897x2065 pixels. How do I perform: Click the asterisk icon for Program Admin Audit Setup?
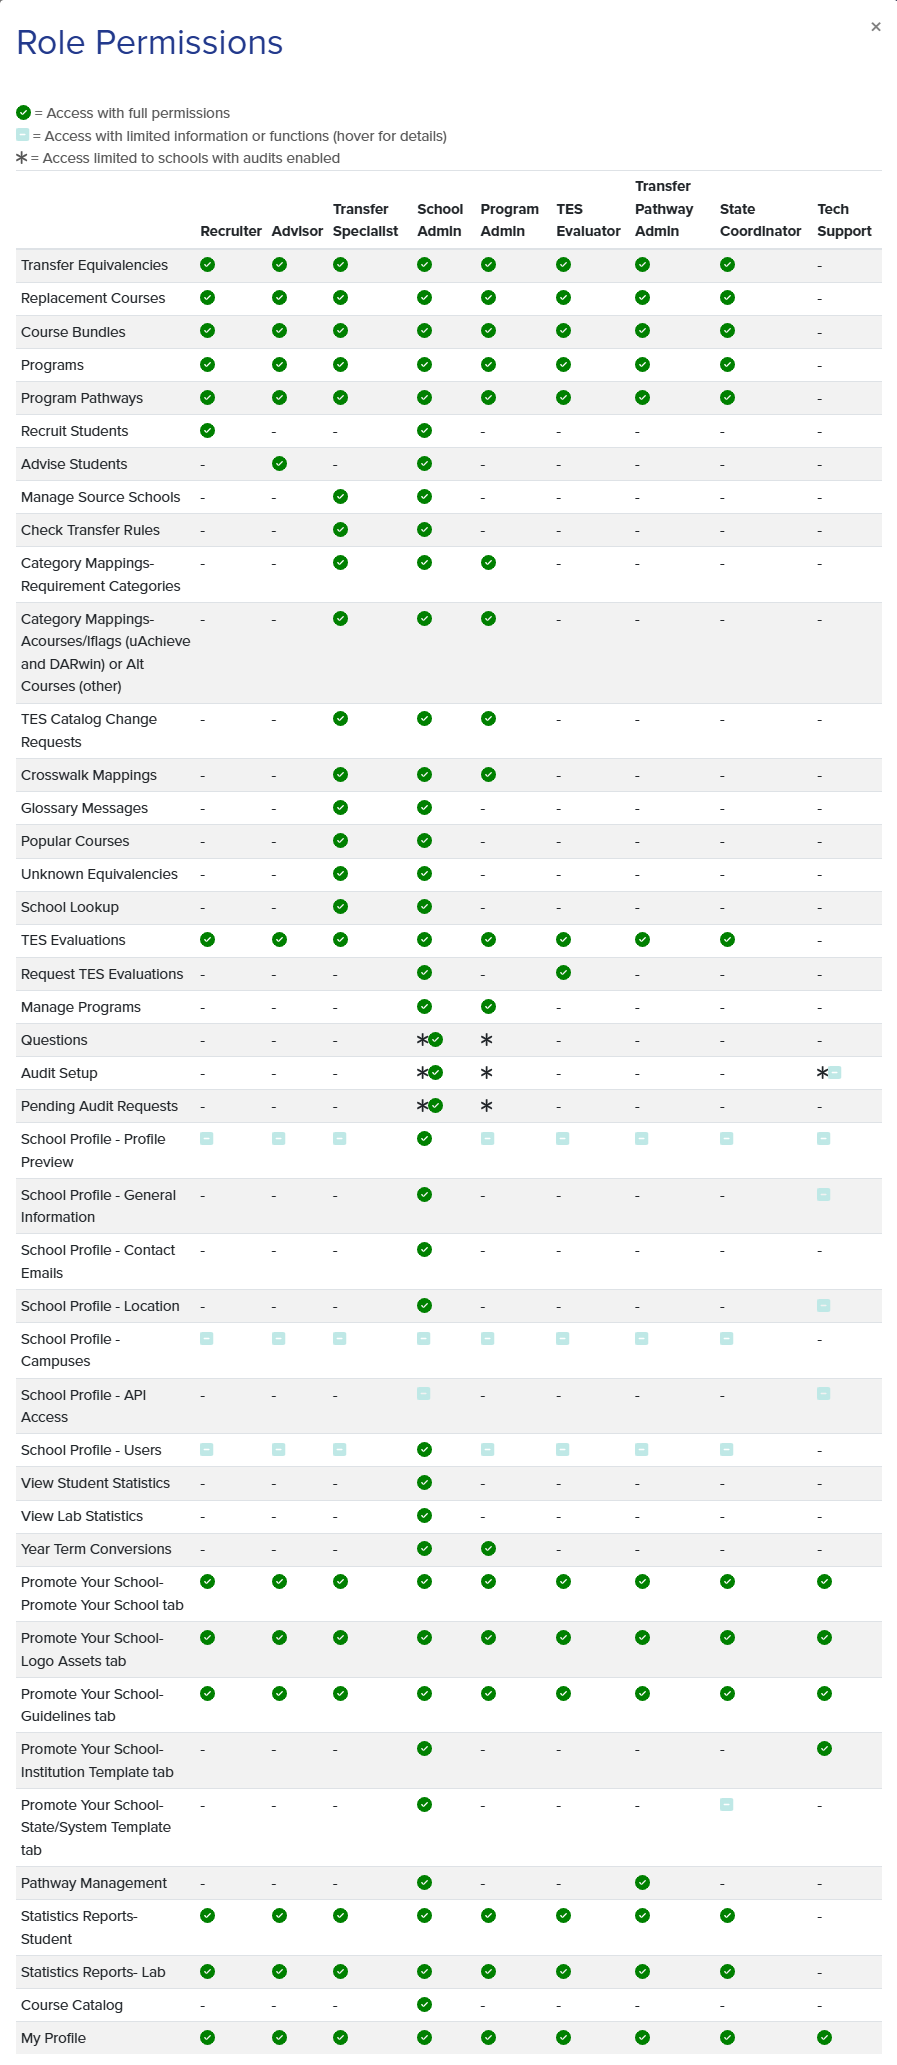pyautogui.click(x=486, y=1072)
